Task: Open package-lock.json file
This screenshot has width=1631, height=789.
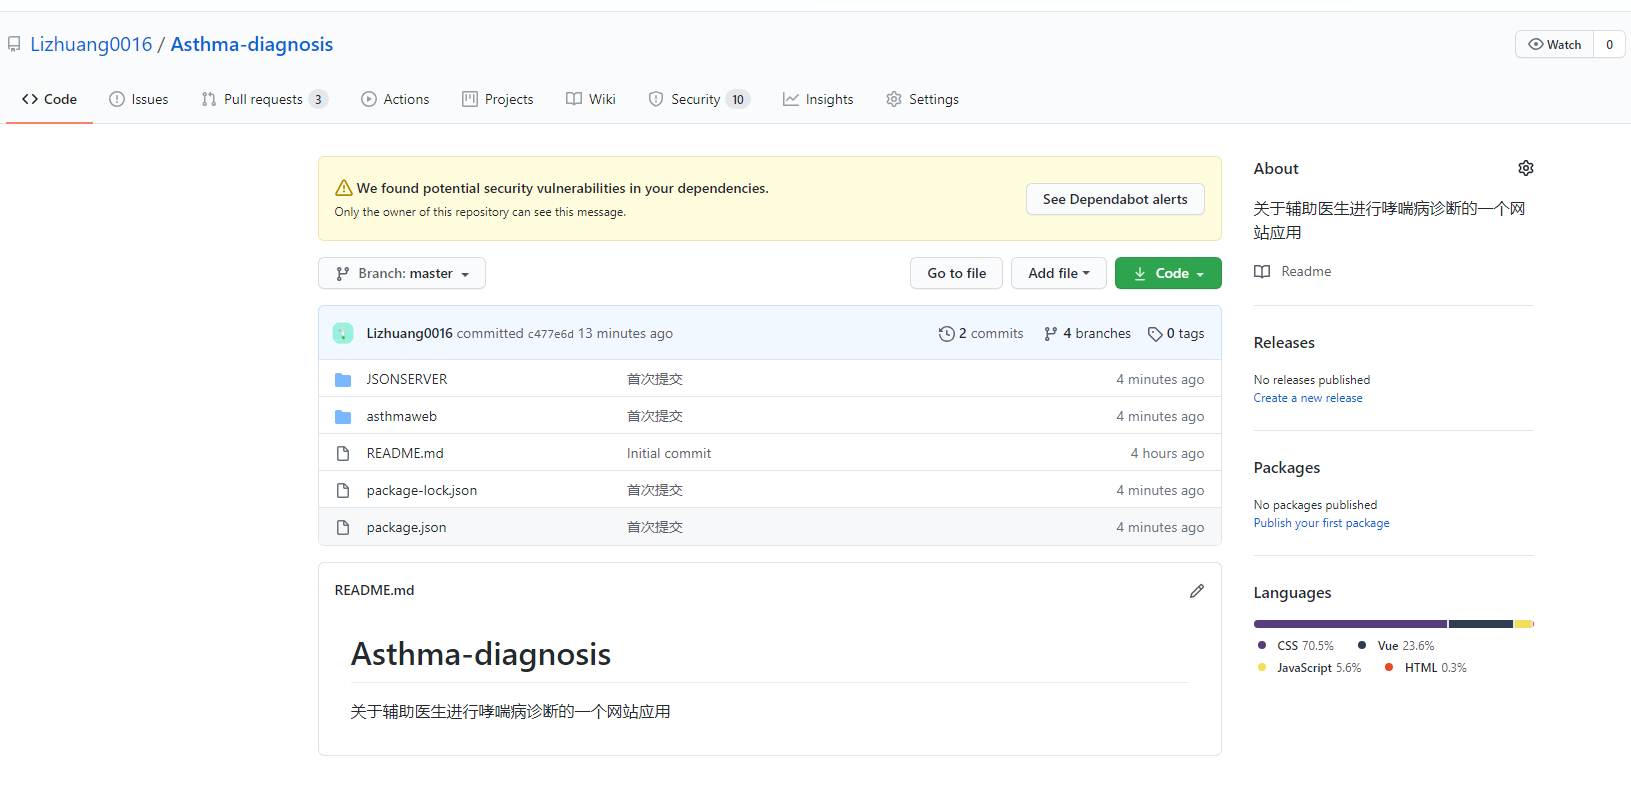Action: tap(422, 491)
